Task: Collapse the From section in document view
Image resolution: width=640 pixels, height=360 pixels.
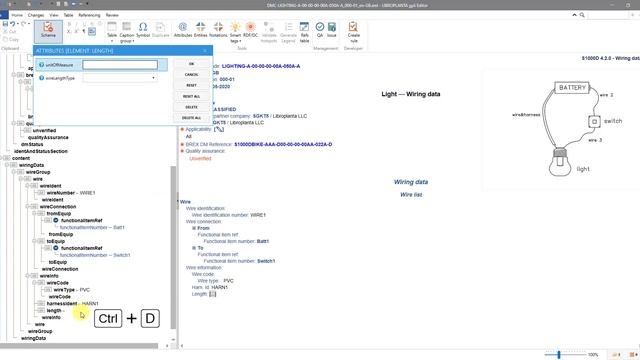Action: tap(194, 228)
